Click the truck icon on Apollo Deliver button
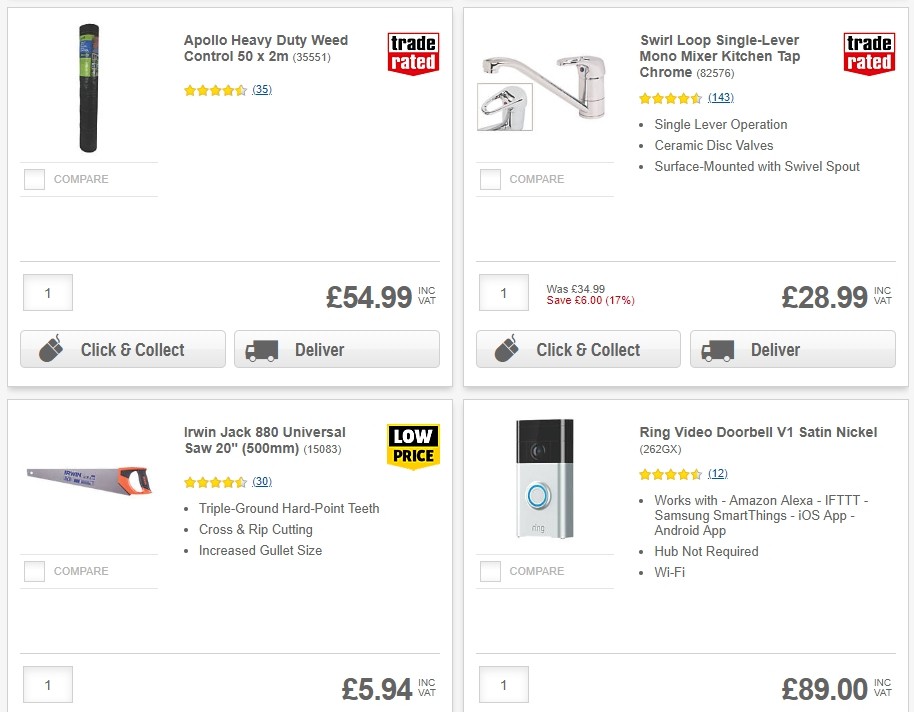 (260, 350)
